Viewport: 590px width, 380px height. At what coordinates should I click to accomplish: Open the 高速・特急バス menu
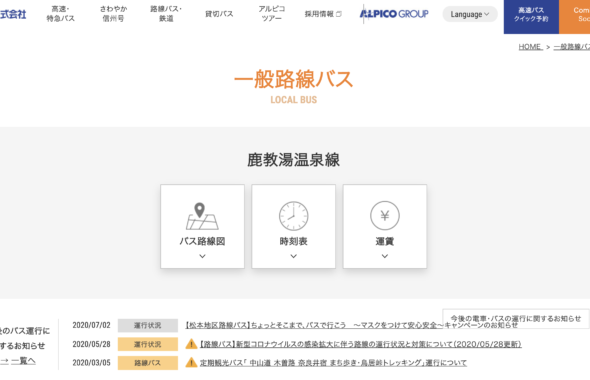[61, 14]
